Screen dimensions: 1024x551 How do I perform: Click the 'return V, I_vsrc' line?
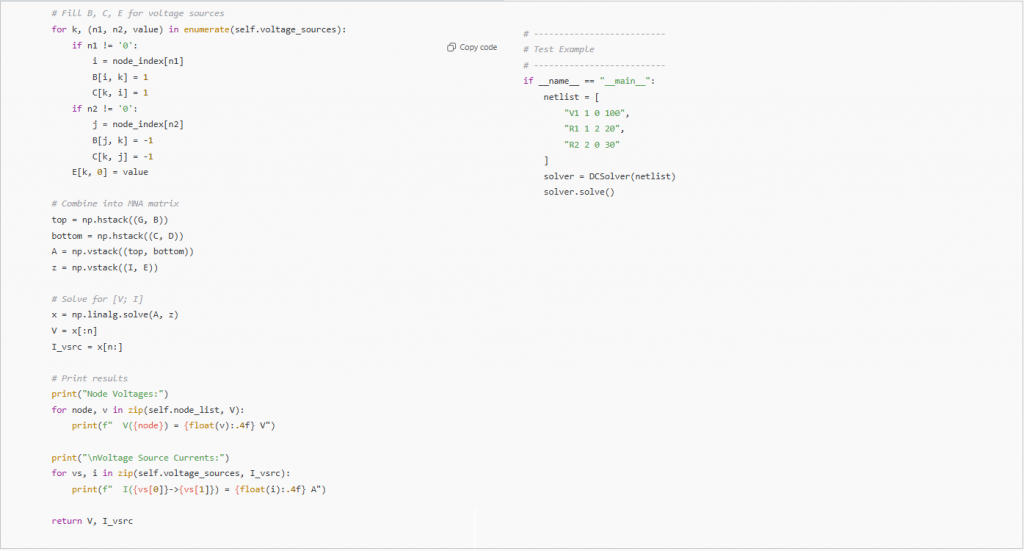[x=86, y=521]
